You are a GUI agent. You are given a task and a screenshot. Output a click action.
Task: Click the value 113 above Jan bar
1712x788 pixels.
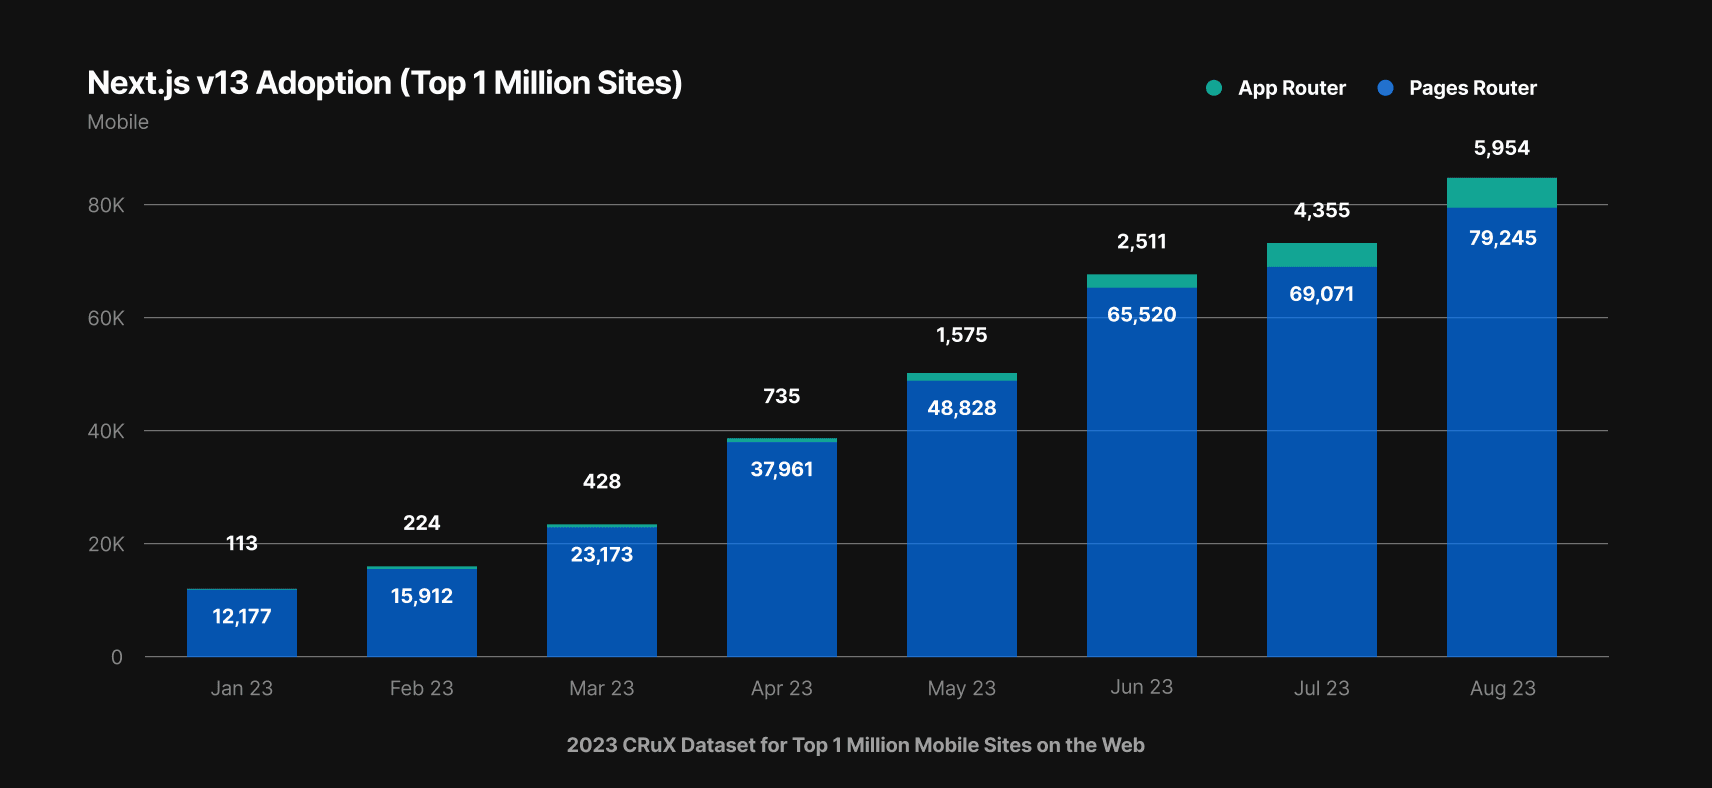(x=242, y=543)
